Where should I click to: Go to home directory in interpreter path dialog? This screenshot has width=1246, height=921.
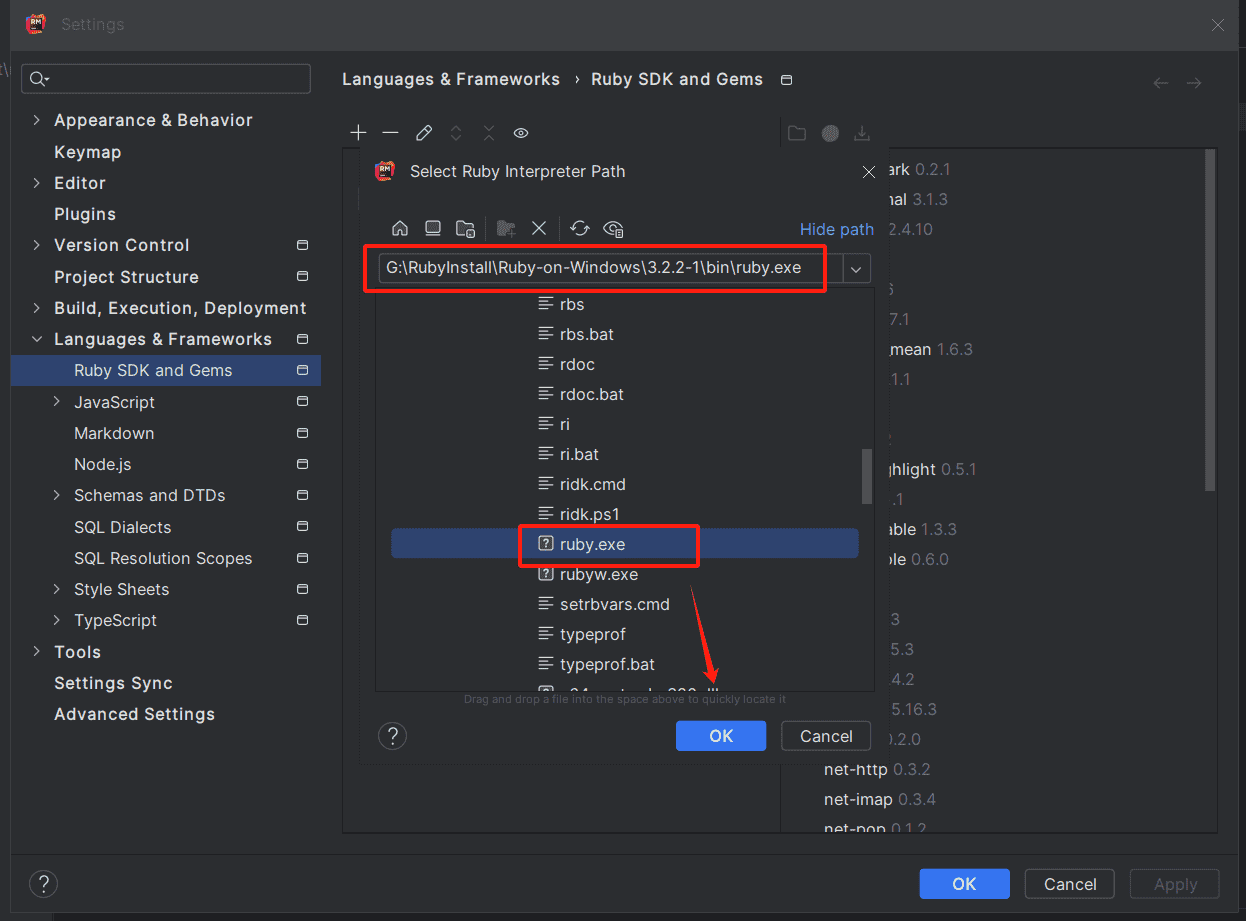pos(400,228)
